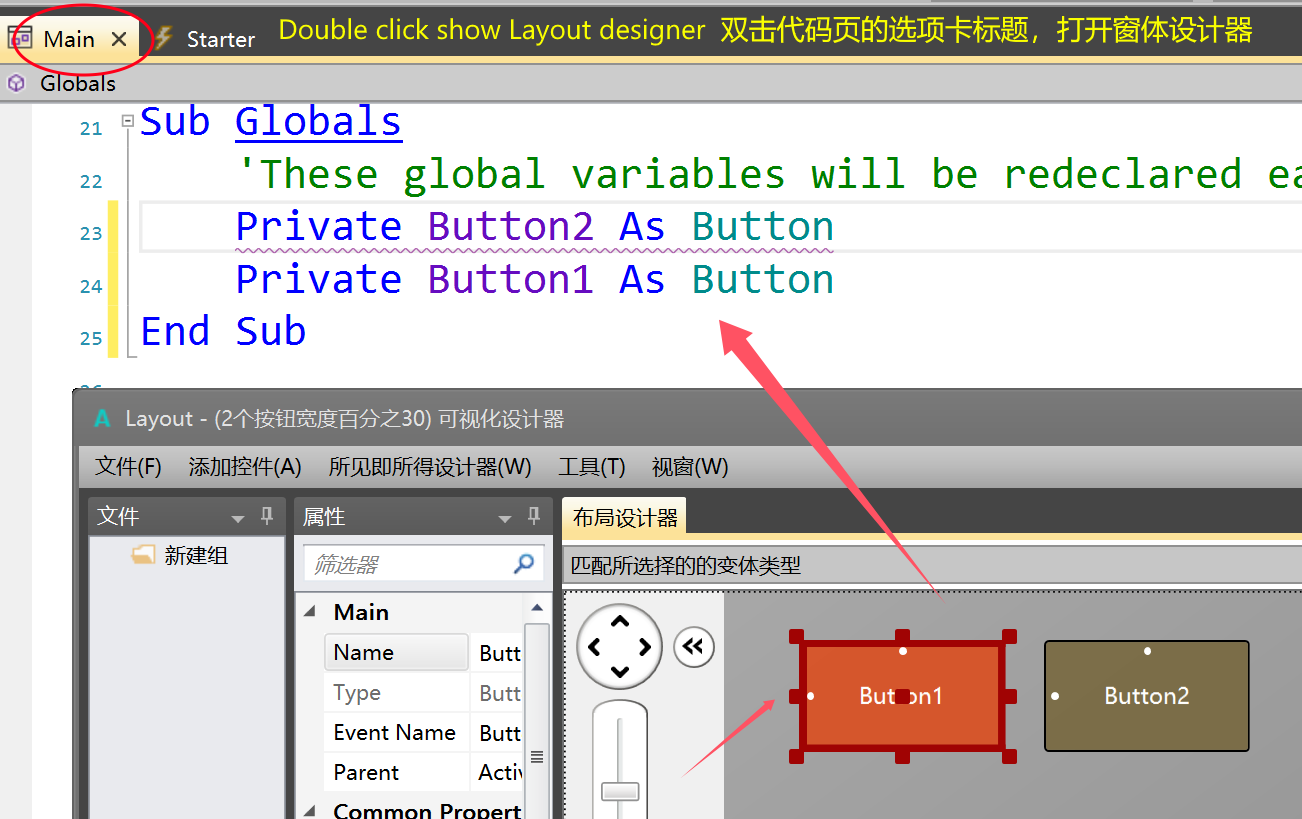This screenshot has height=819, width=1302.
Task: Click the 'End Sub' code line
Action: (223, 331)
